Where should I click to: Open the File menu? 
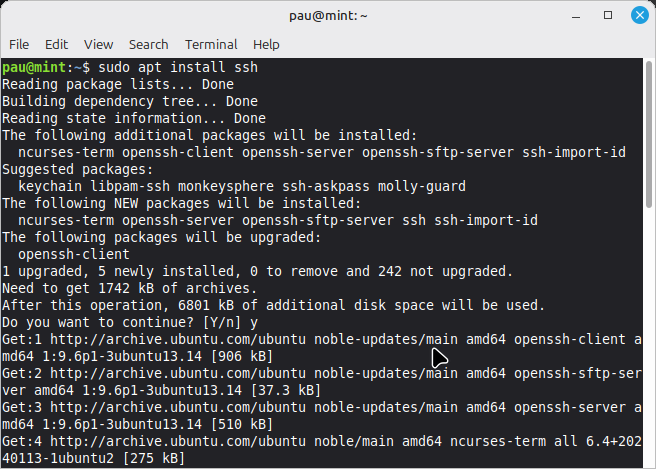click(x=19, y=44)
